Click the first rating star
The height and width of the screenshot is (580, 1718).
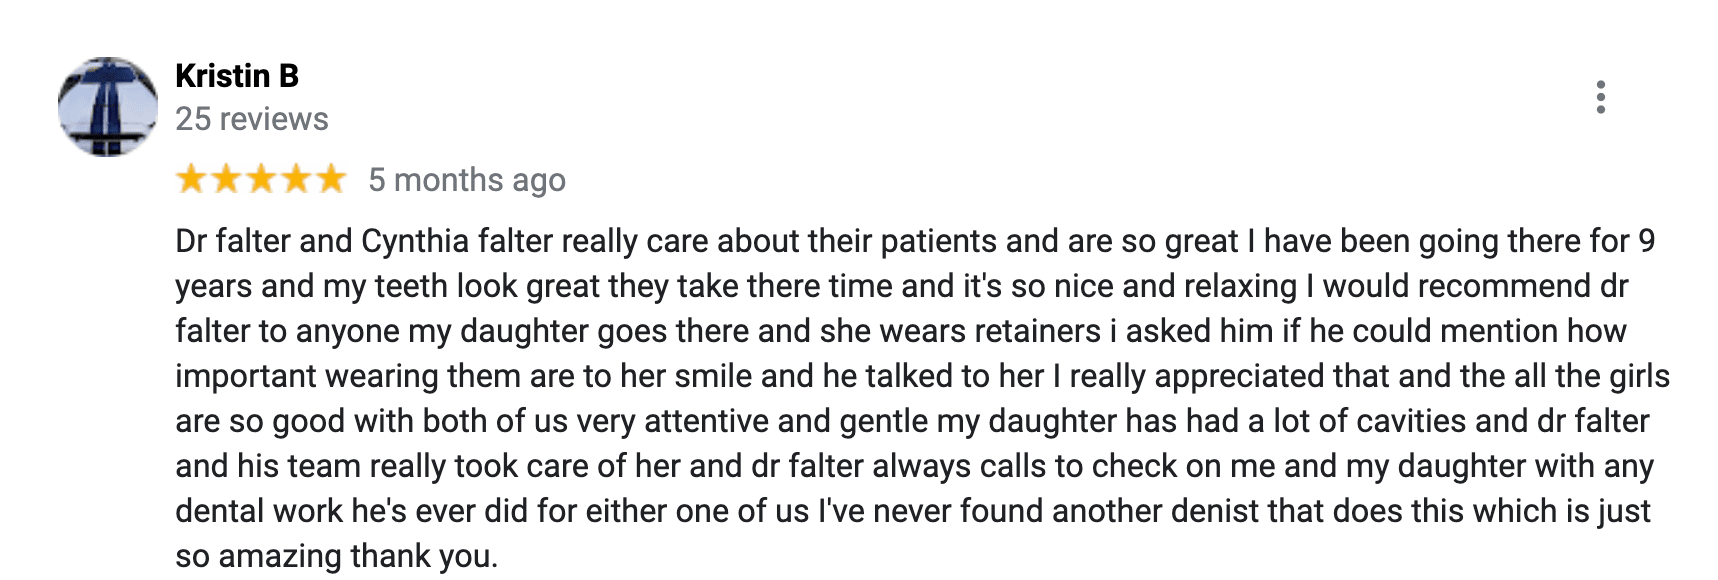[x=191, y=179]
